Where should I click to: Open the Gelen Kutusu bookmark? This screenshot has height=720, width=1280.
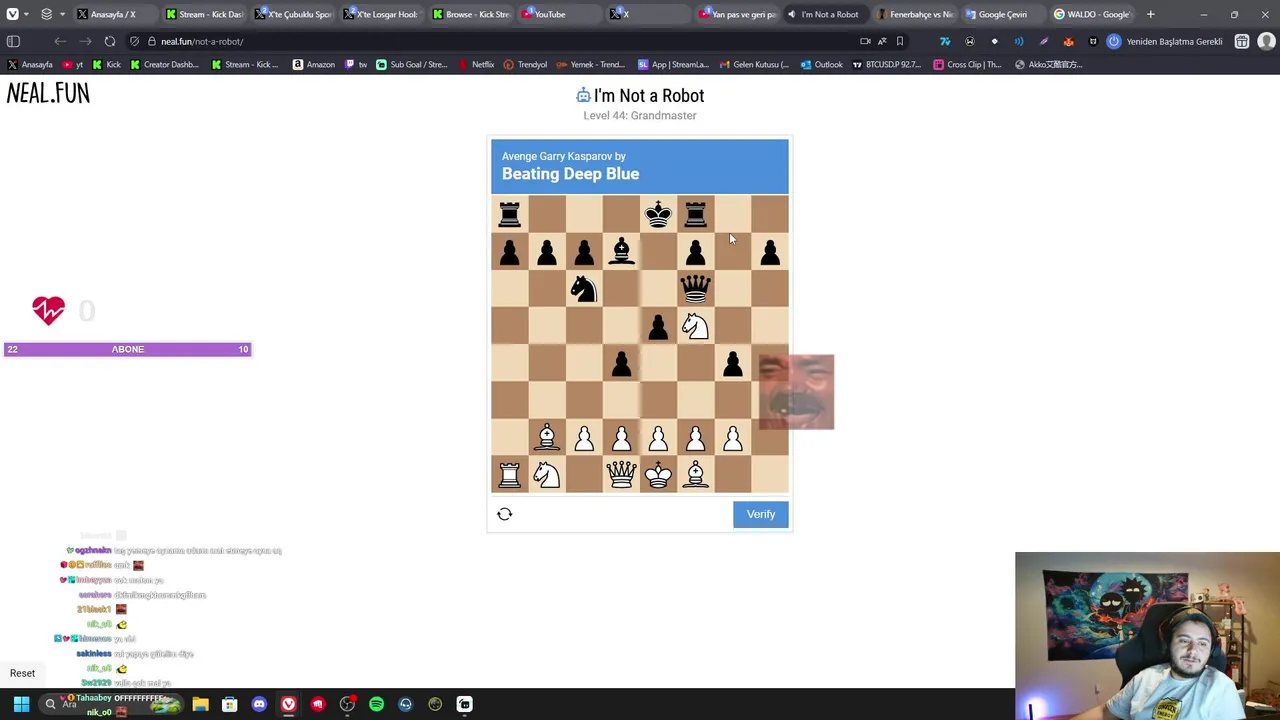click(753, 64)
